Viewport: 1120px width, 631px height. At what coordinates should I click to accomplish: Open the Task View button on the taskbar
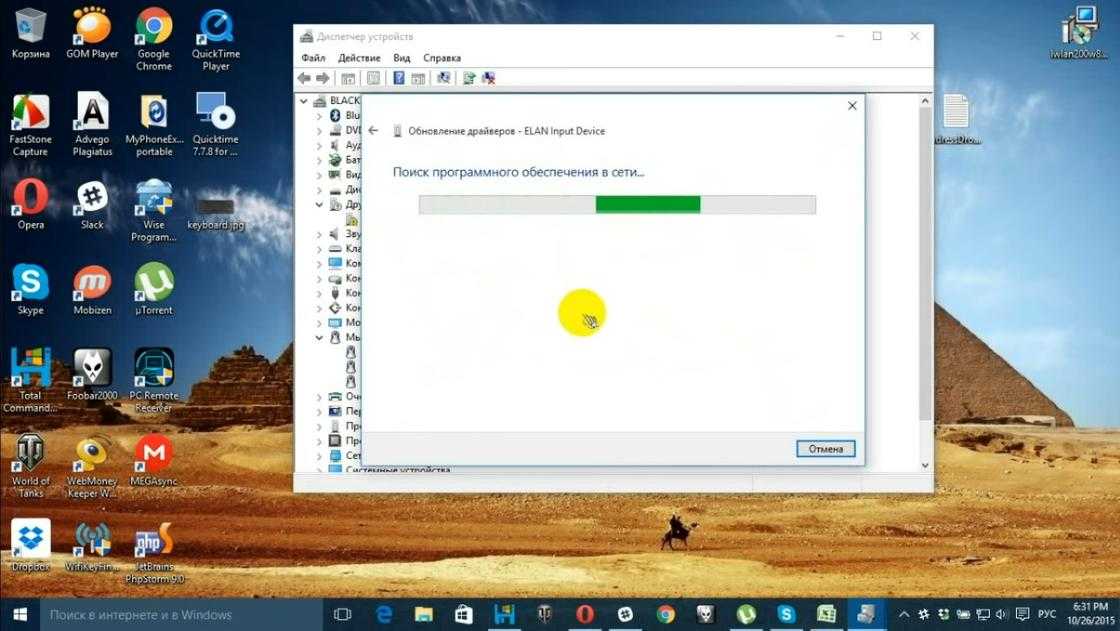pos(342,614)
